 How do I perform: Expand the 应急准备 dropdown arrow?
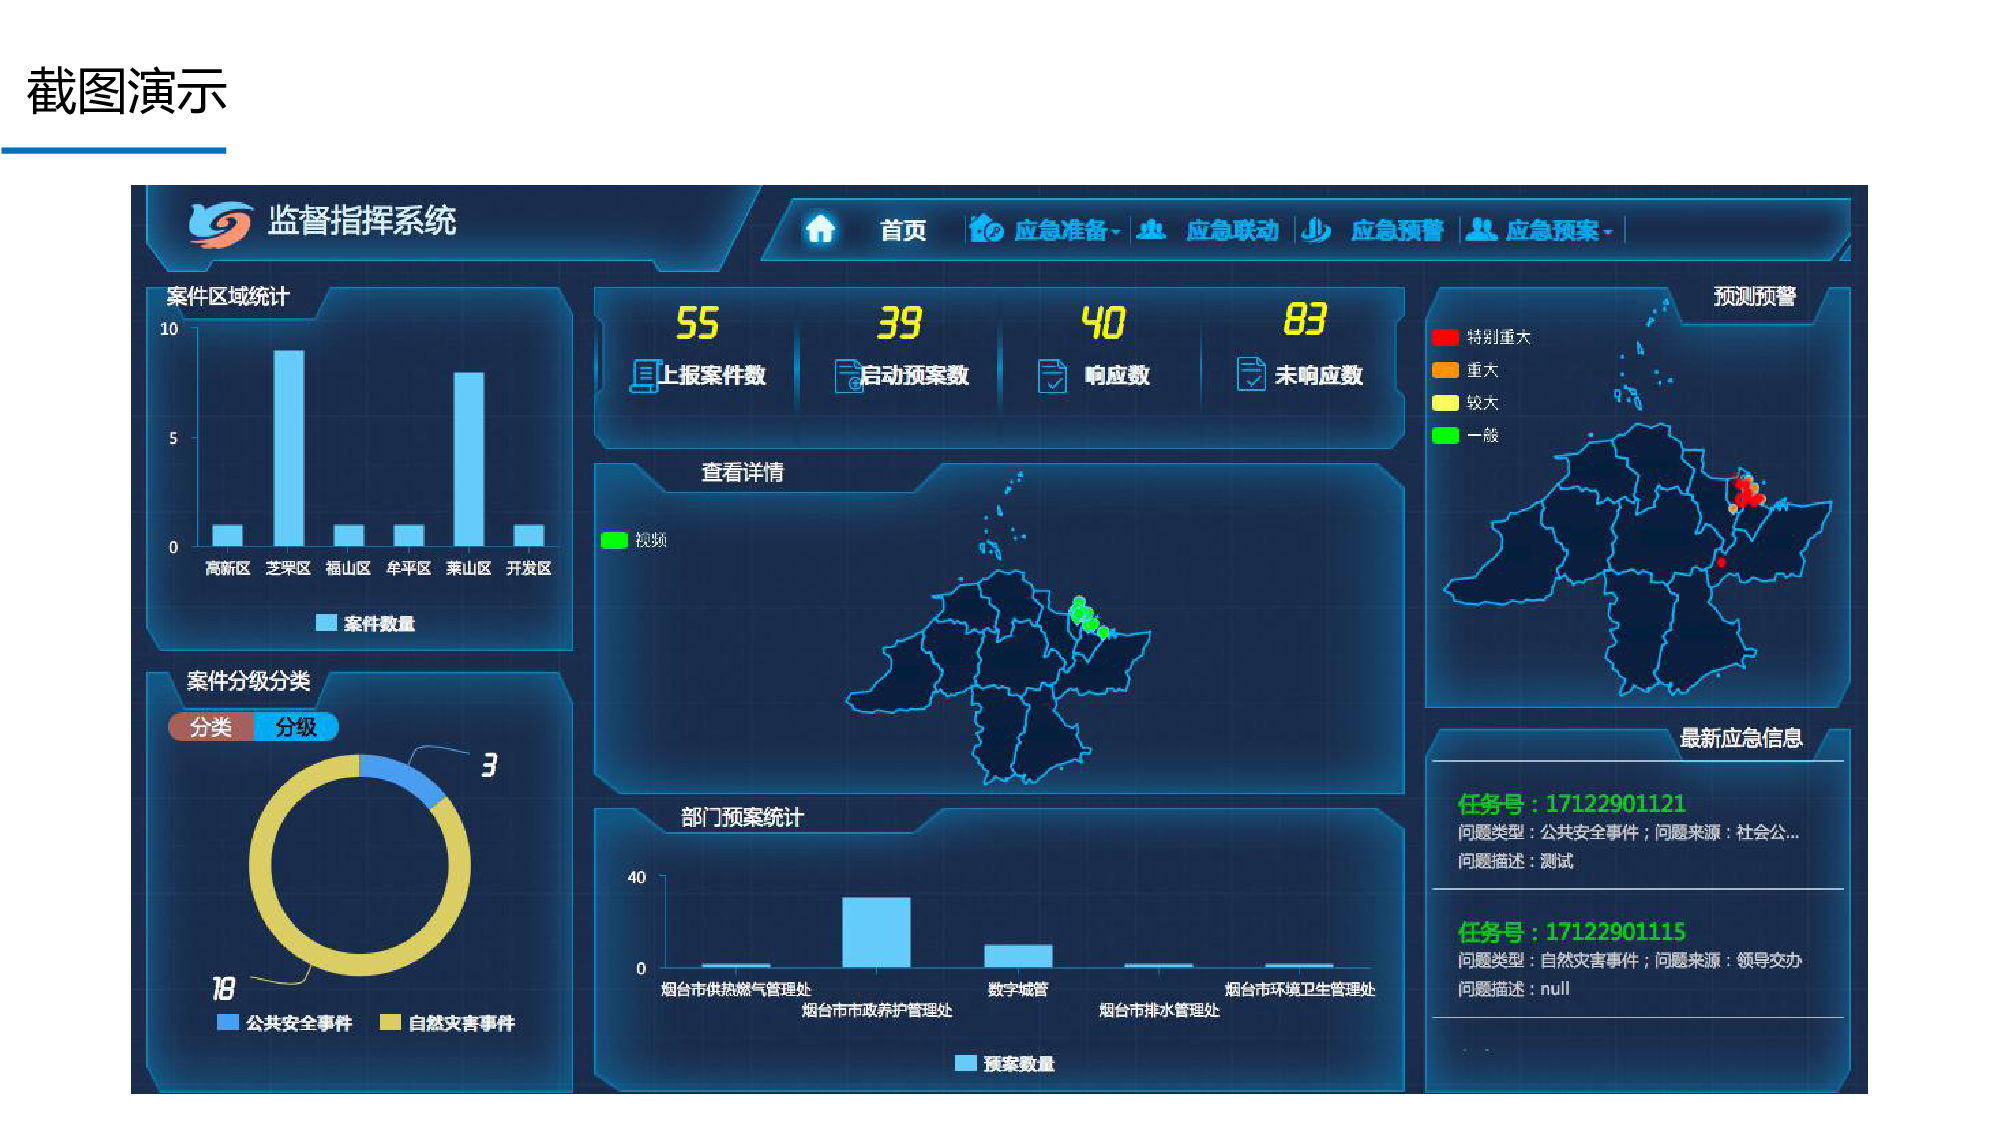(x=1115, y=233)
